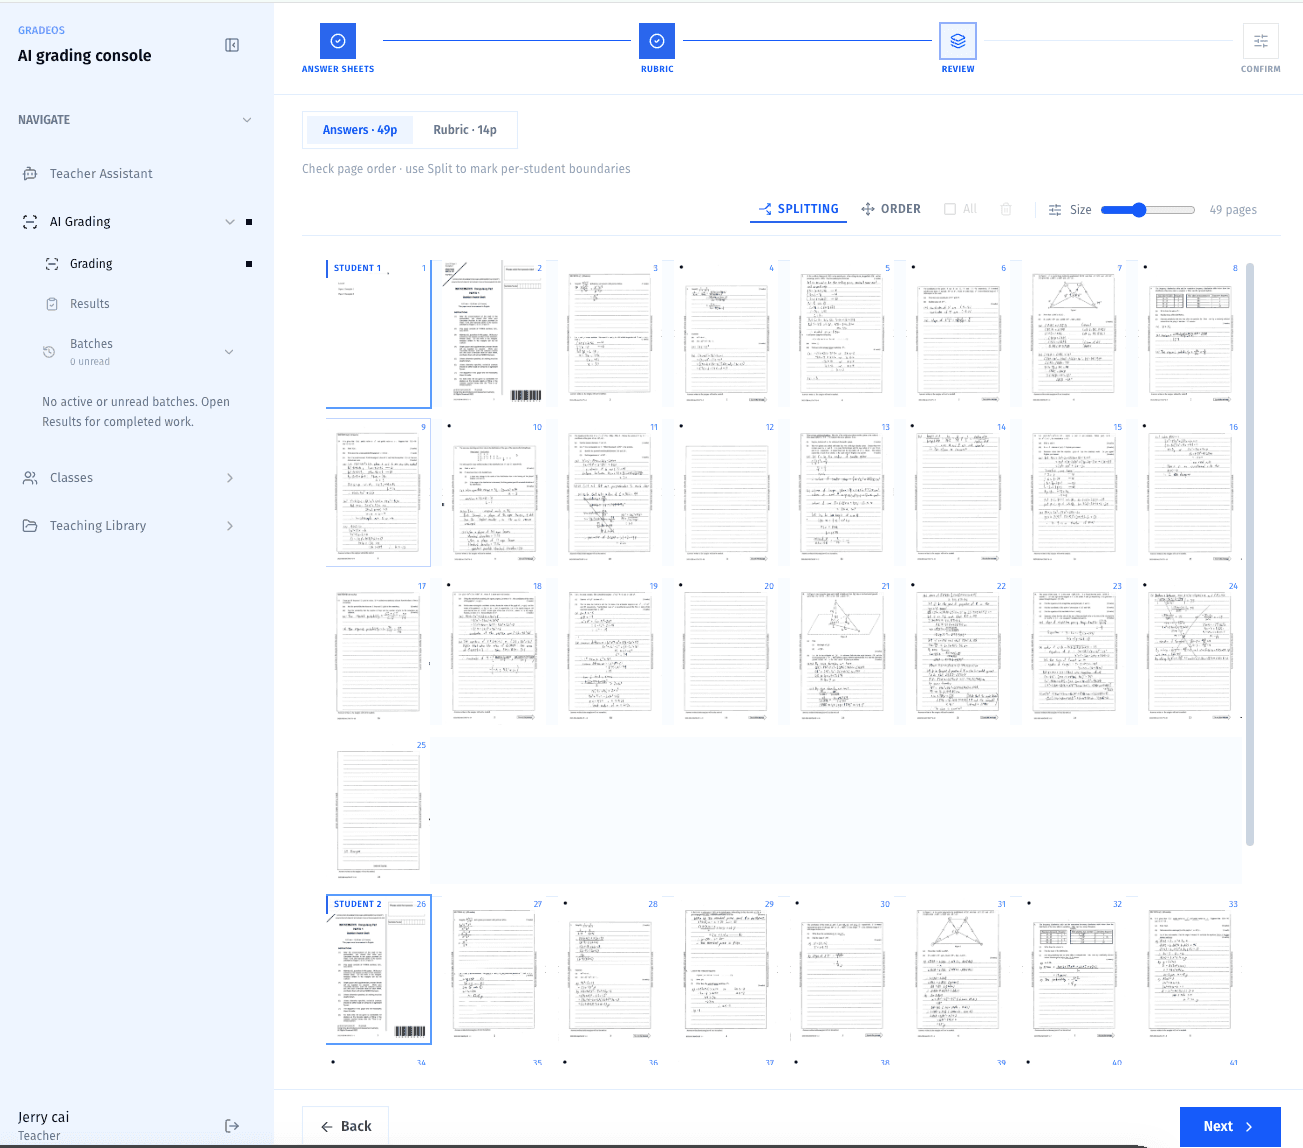Activate the Splitting mode tab
This screenshot has width=1303, height=1148.
[798, 209]
